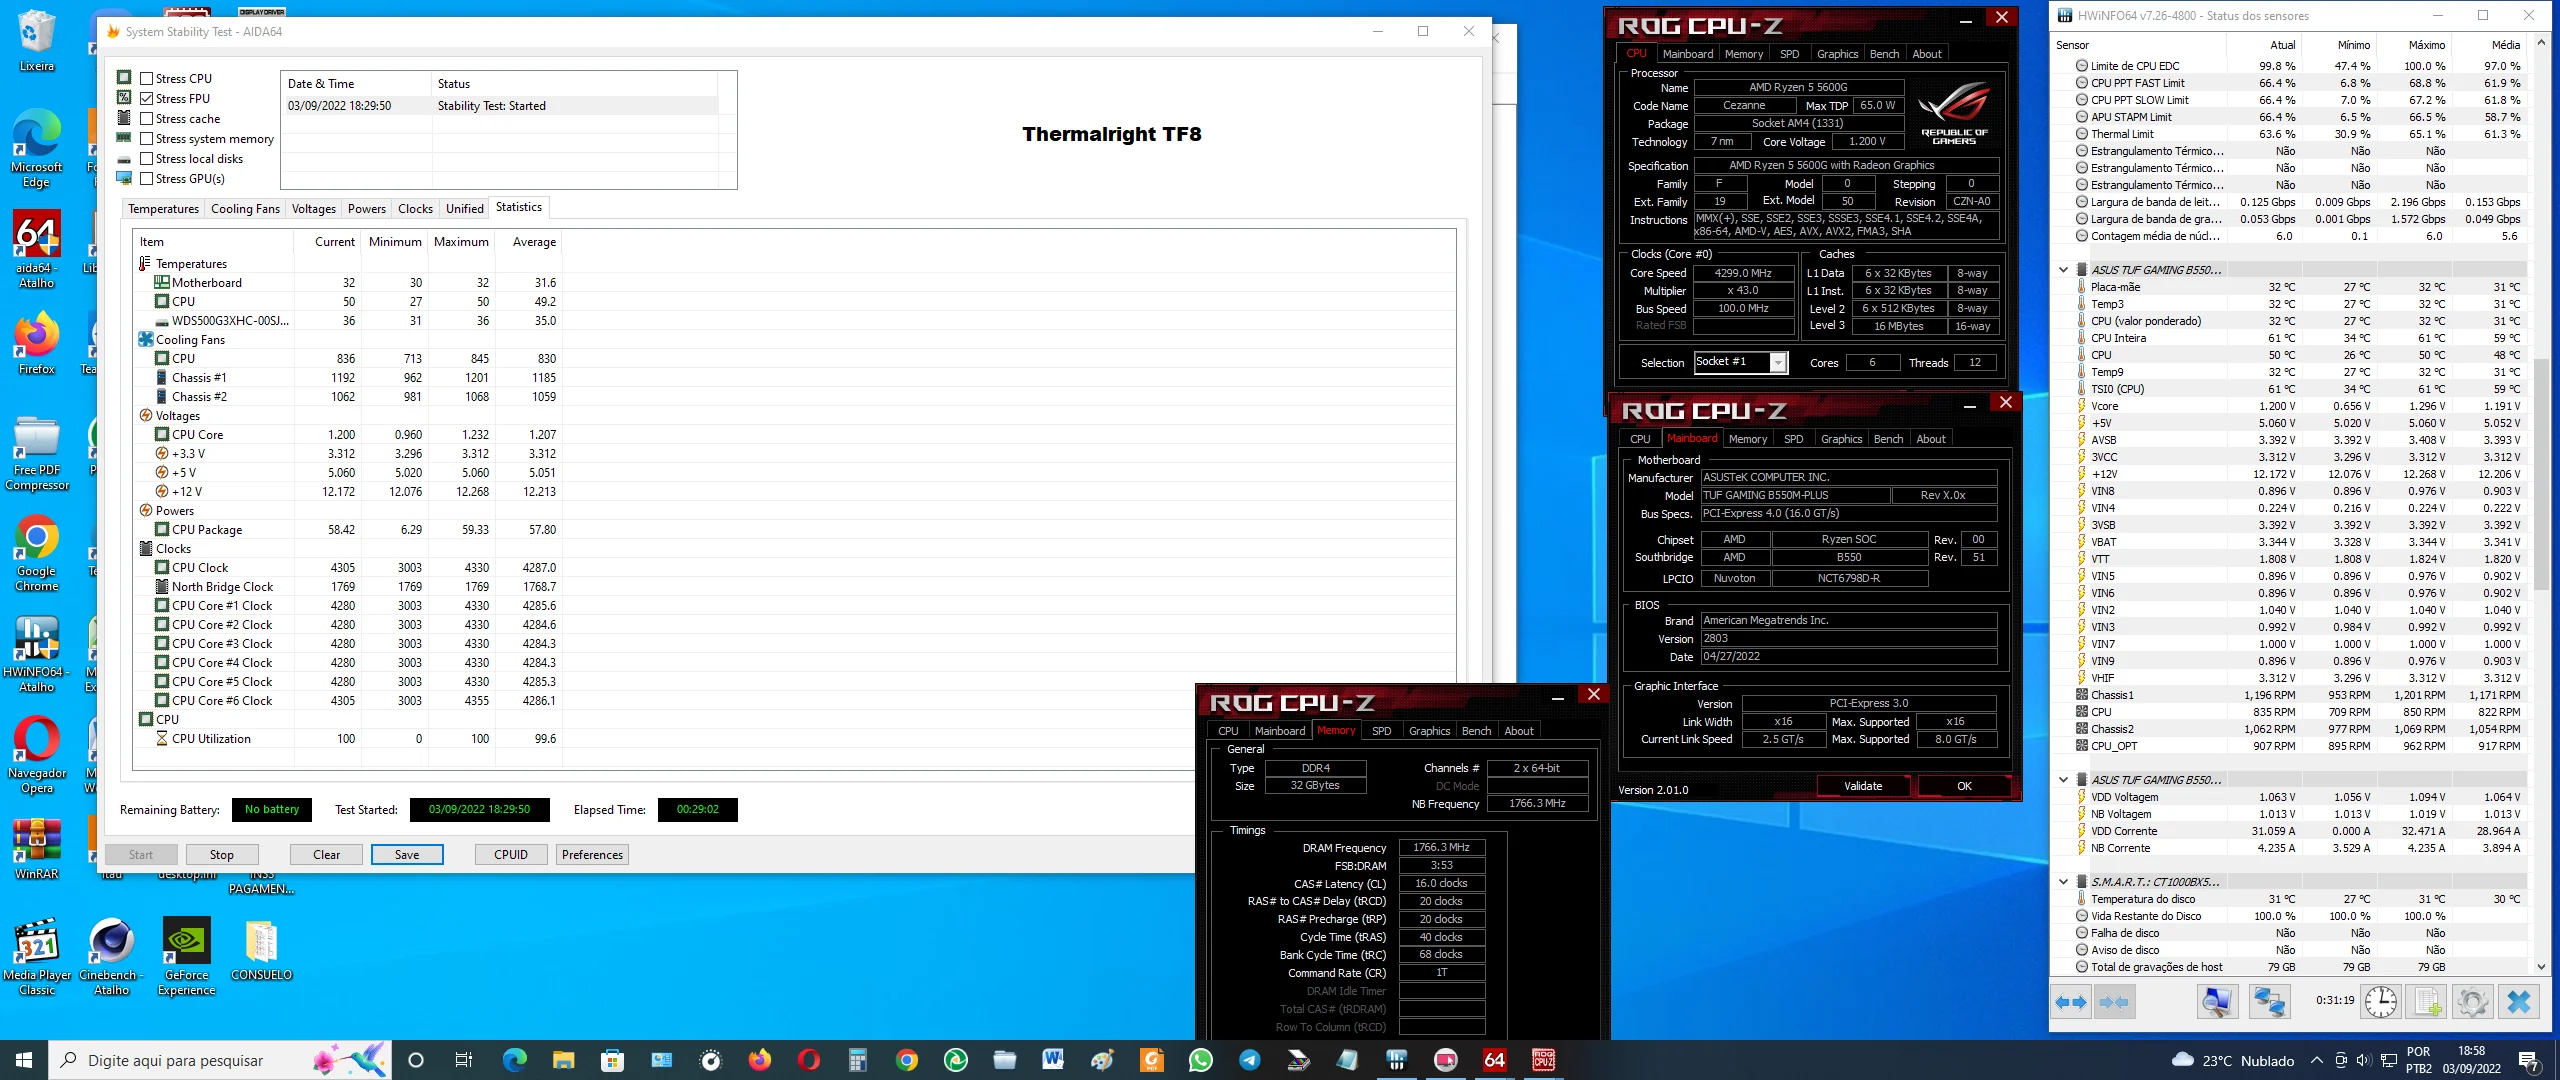The image size is (2560, 1080).
Task: Open the SPD tab in the Memory CPU-Z window
Action: click(x=1381, y=731)
